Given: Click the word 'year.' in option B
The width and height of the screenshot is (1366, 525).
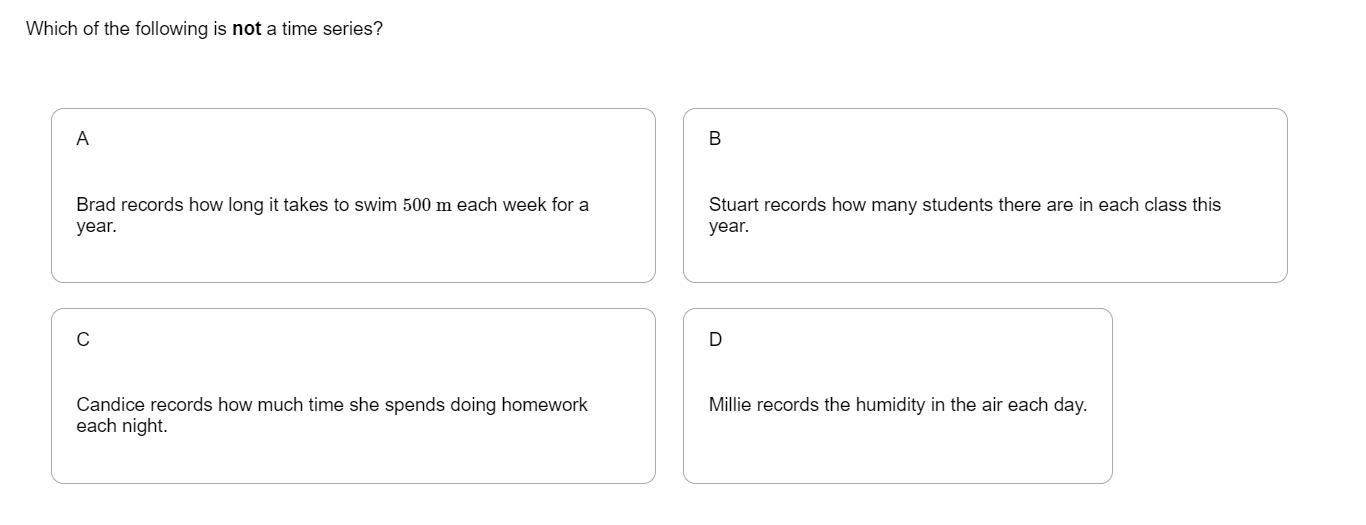Looking at the screenshot, I should 729,227.
